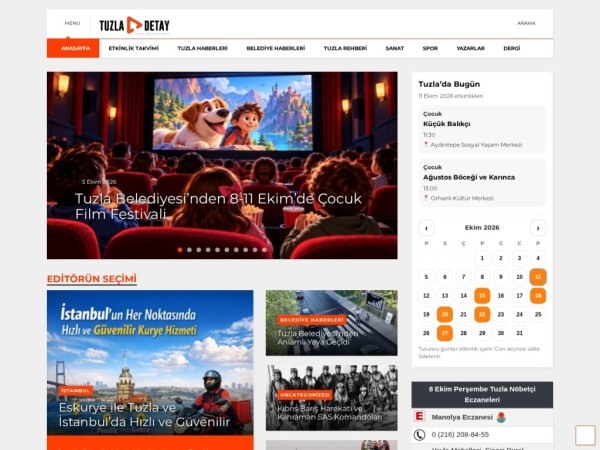Open the MENU button in header
The height and width of the screenshot is (450, 600).
pyautogui.click(x=72, y=23)
